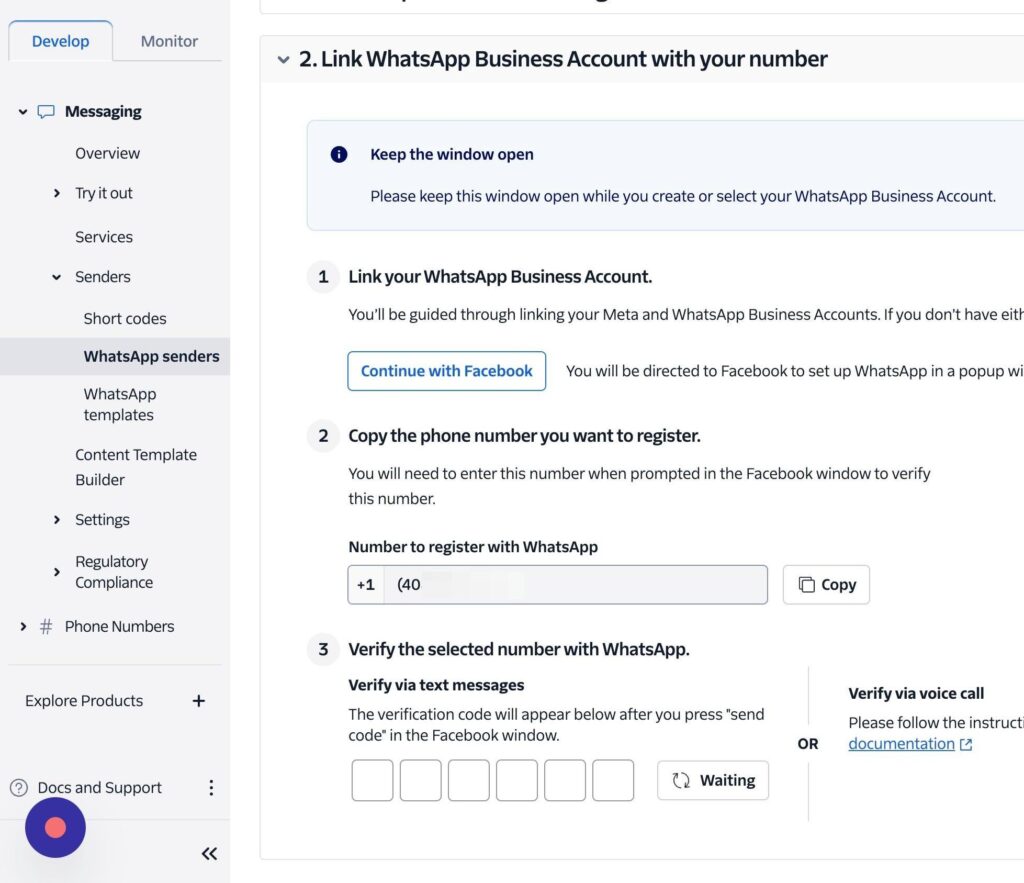Collapse the sidebar with the double chevron
Screen dimensions: 1024x883
click(209, 853)
